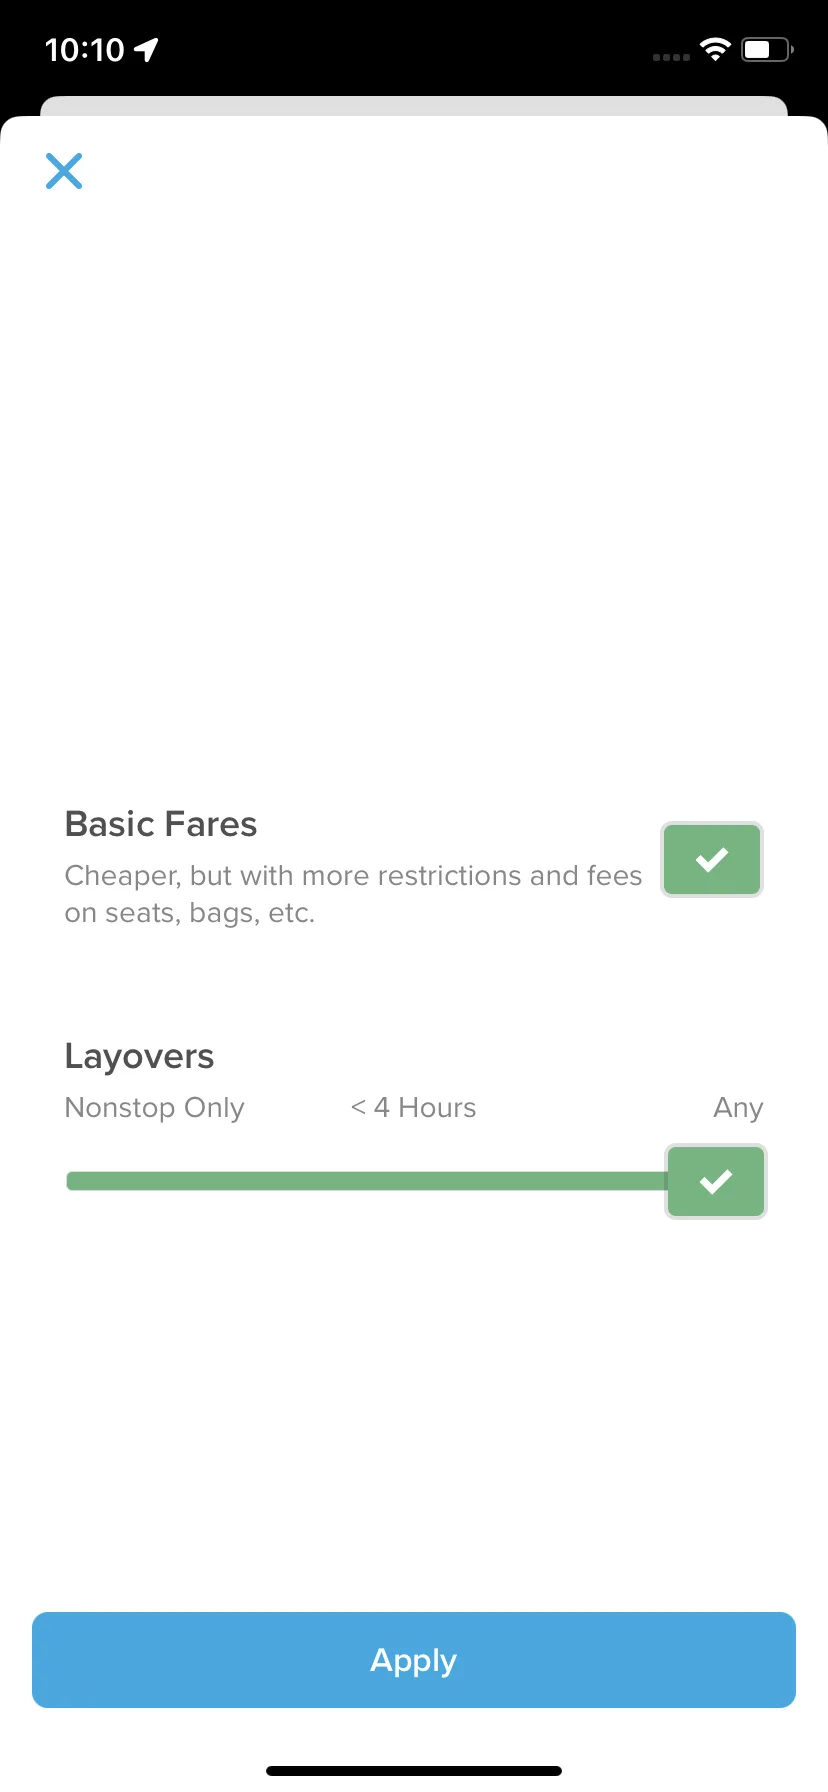This screenshot has height=1792, width=828.
Task: Tap the Wi-Fi icon in status bar
Action: point(715,49)
